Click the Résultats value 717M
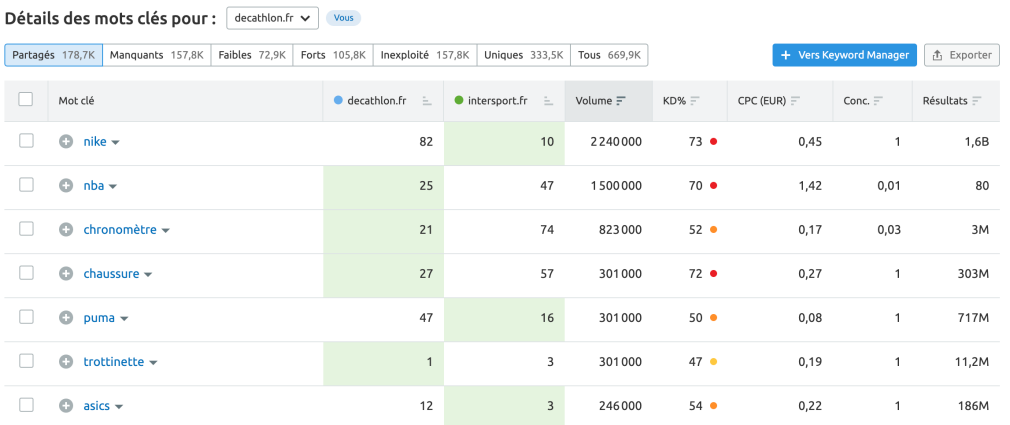Screen dimensions: 1010x425 (x=973, y=318)
